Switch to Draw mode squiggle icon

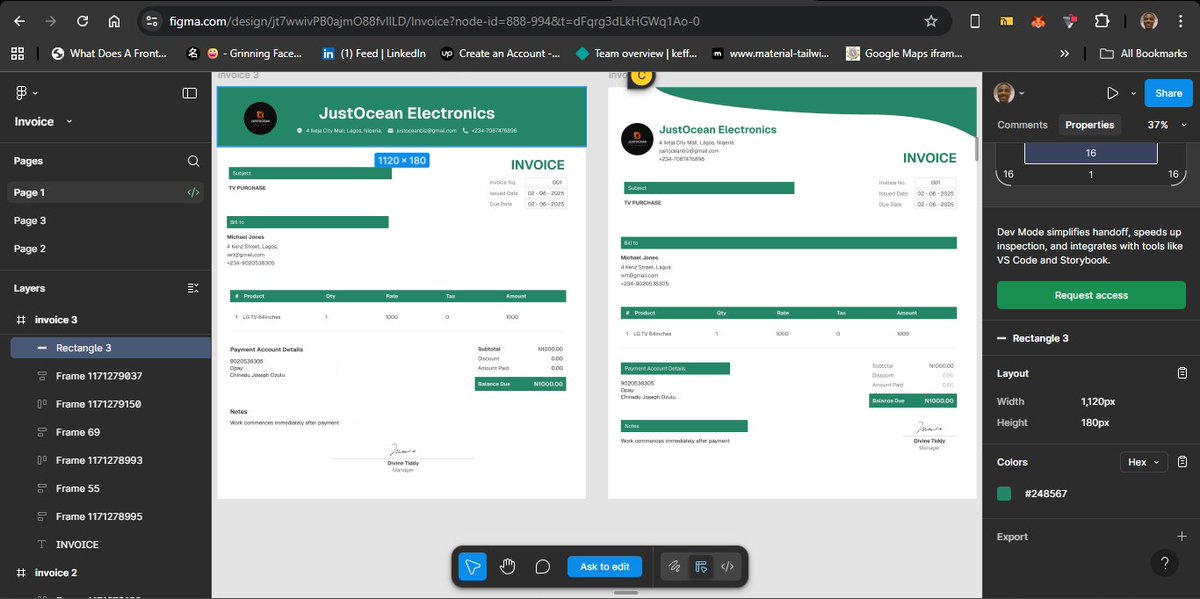(x=675, y=567)
